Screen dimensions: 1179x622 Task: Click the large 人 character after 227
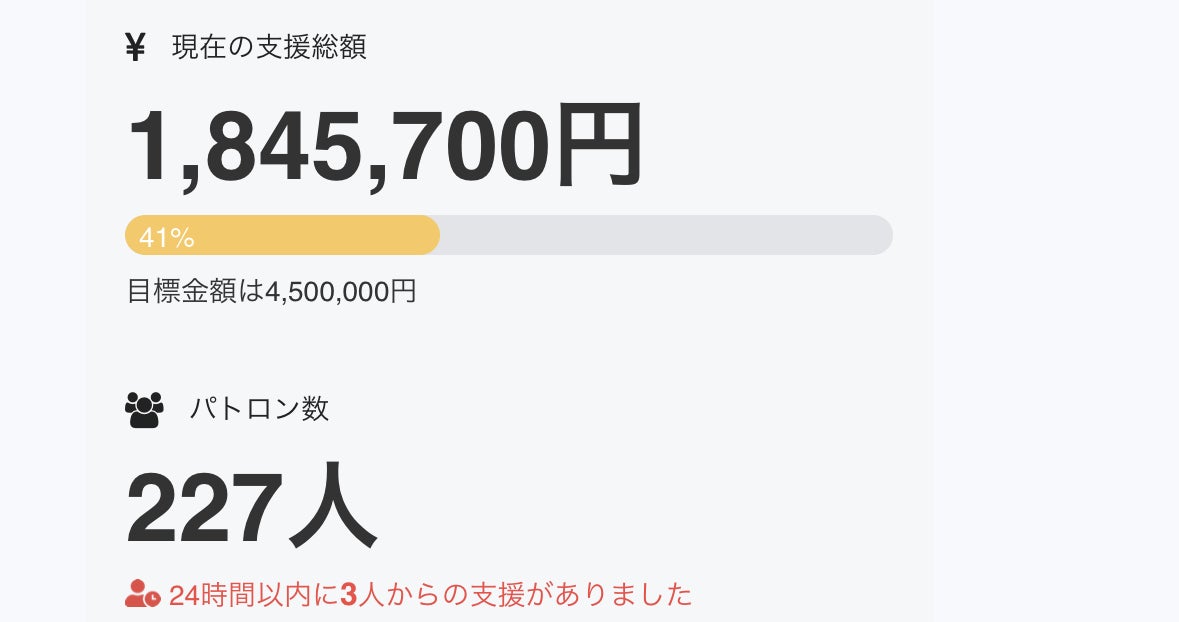(x=332, y=509)
